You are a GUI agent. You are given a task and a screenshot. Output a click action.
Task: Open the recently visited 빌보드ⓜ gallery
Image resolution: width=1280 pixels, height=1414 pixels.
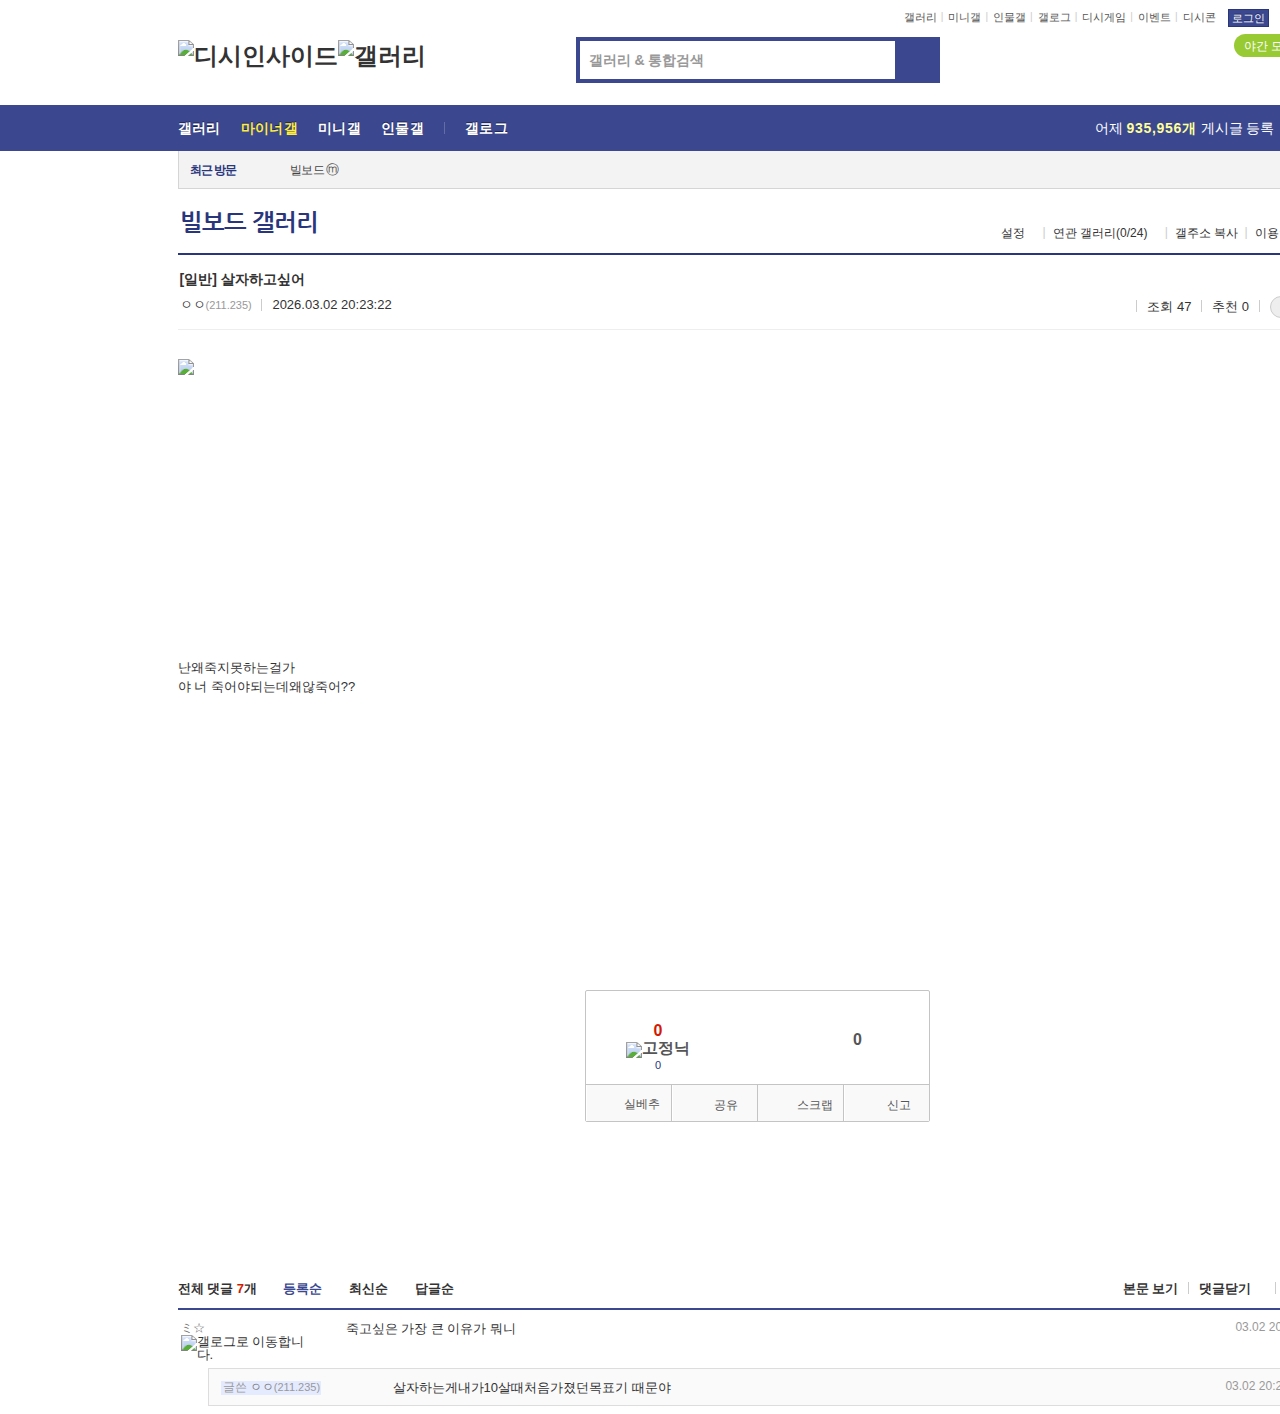314,170
